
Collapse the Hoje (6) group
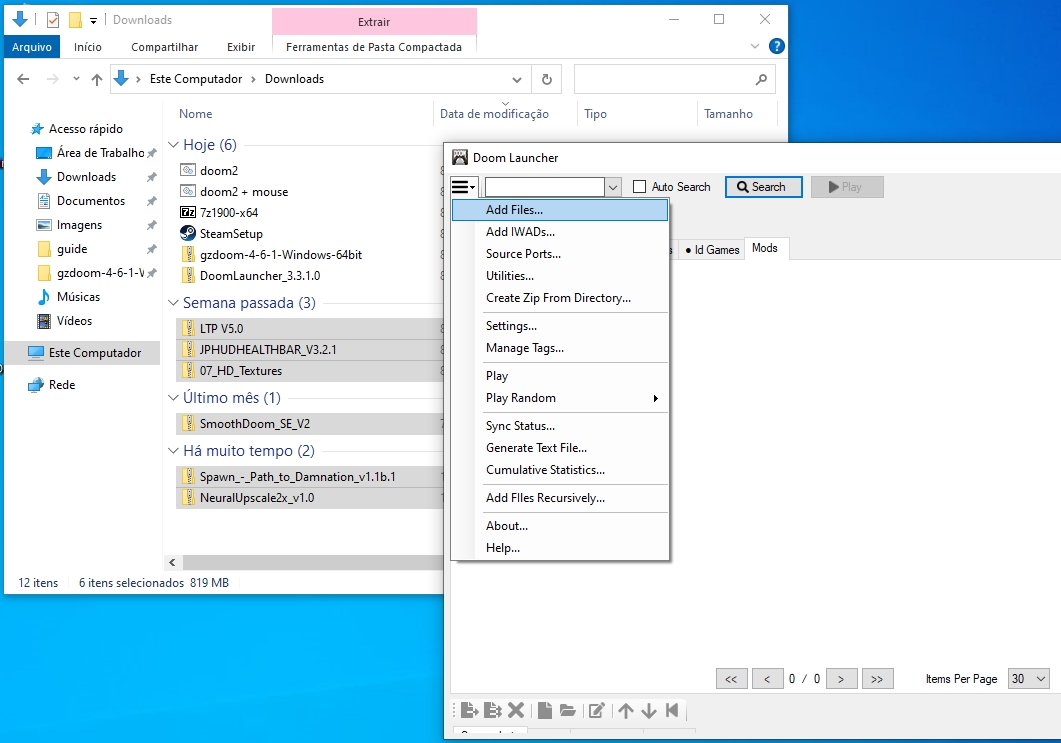click(x=173, y=145)
